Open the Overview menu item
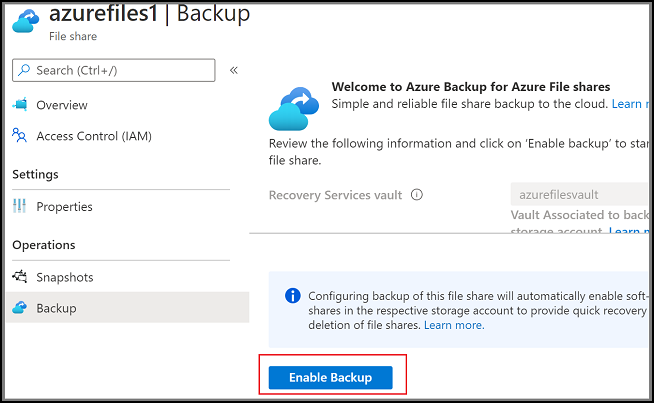 coord(62,105)
